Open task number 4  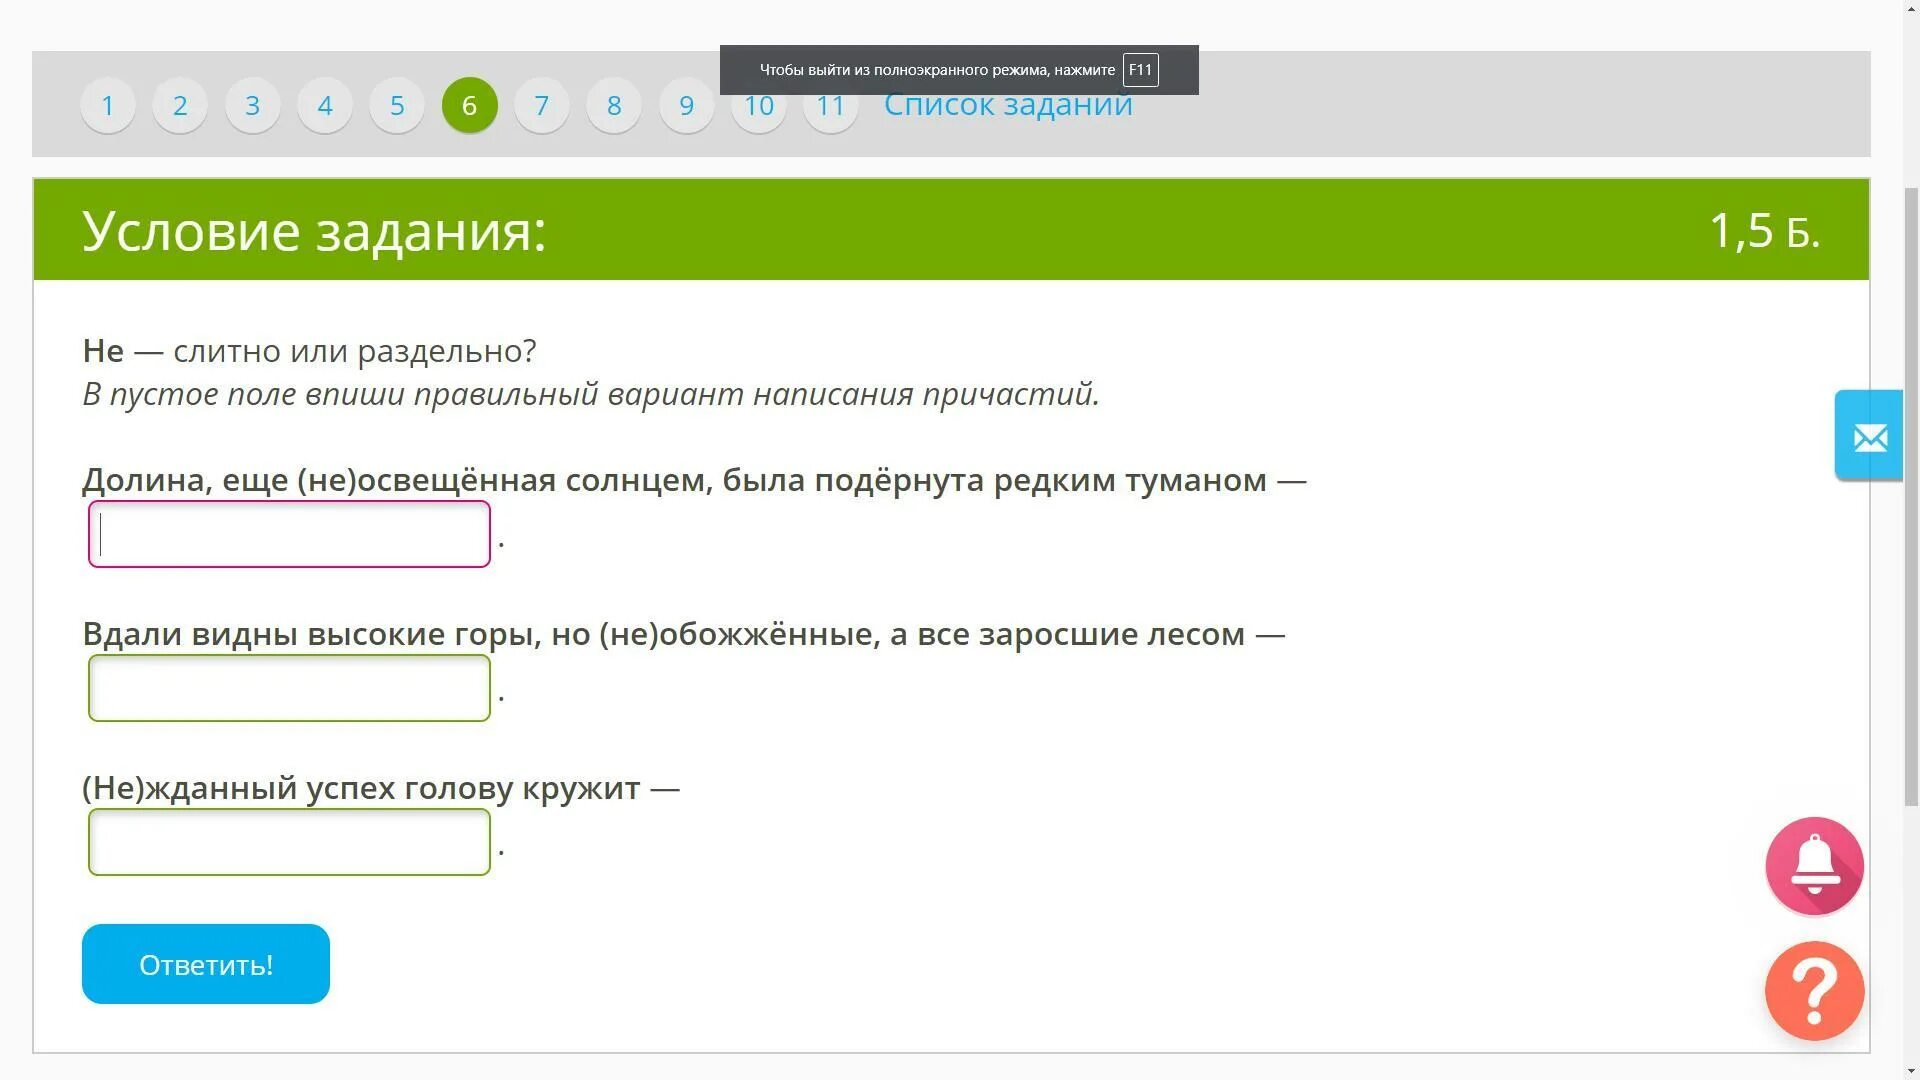[325, 105]
